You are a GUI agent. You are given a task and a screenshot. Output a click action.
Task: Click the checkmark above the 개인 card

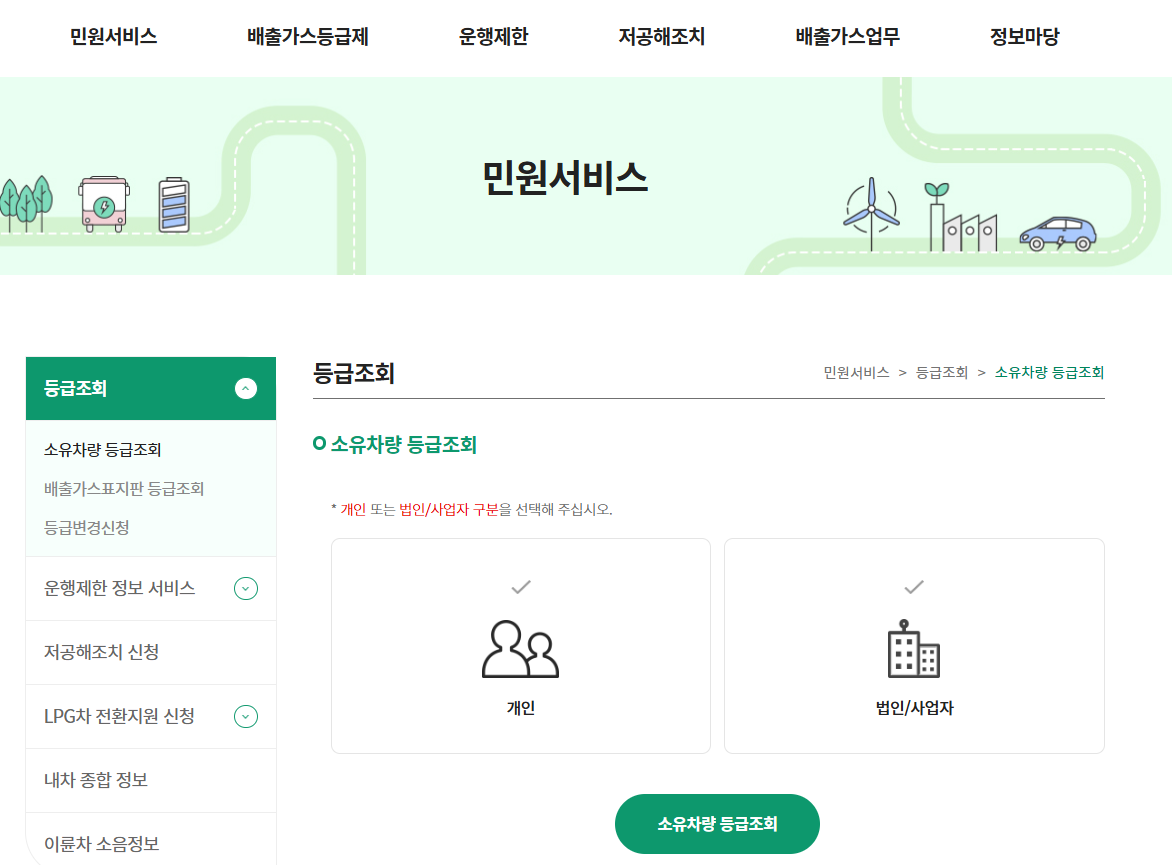pos(520,587)
